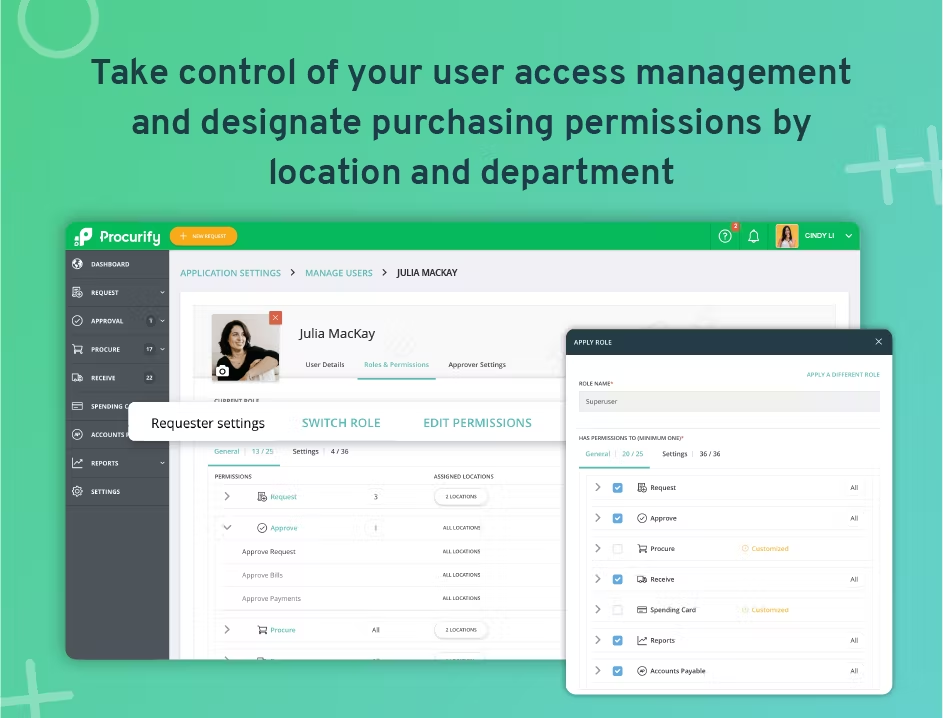The height and width of the screenshot is (718, 943).
Task: Open the help question mark icon
Action: click(x=725, y=236)
